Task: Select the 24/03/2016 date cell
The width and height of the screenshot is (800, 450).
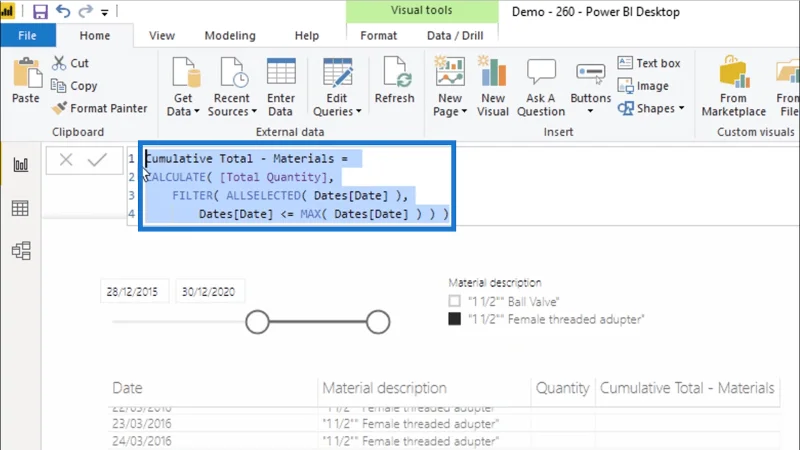Action: [142, 441]
